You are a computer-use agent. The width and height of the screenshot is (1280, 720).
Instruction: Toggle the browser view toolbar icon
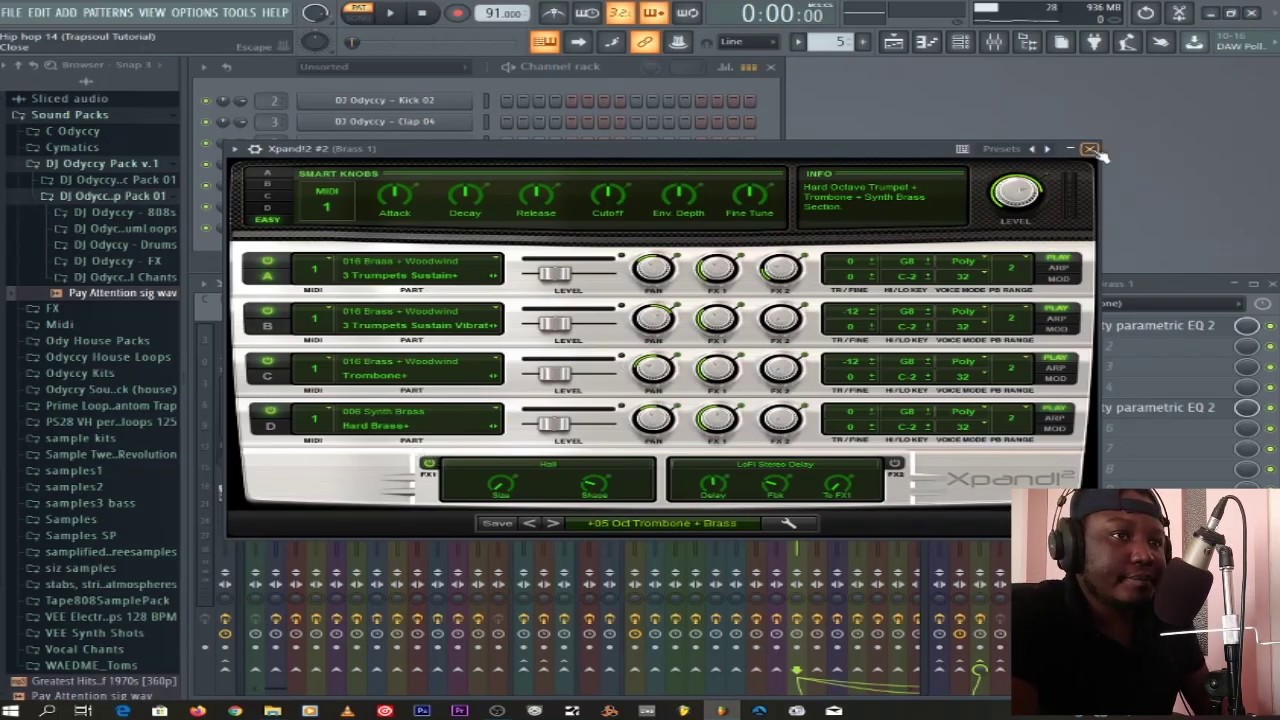pos(1028,41)
